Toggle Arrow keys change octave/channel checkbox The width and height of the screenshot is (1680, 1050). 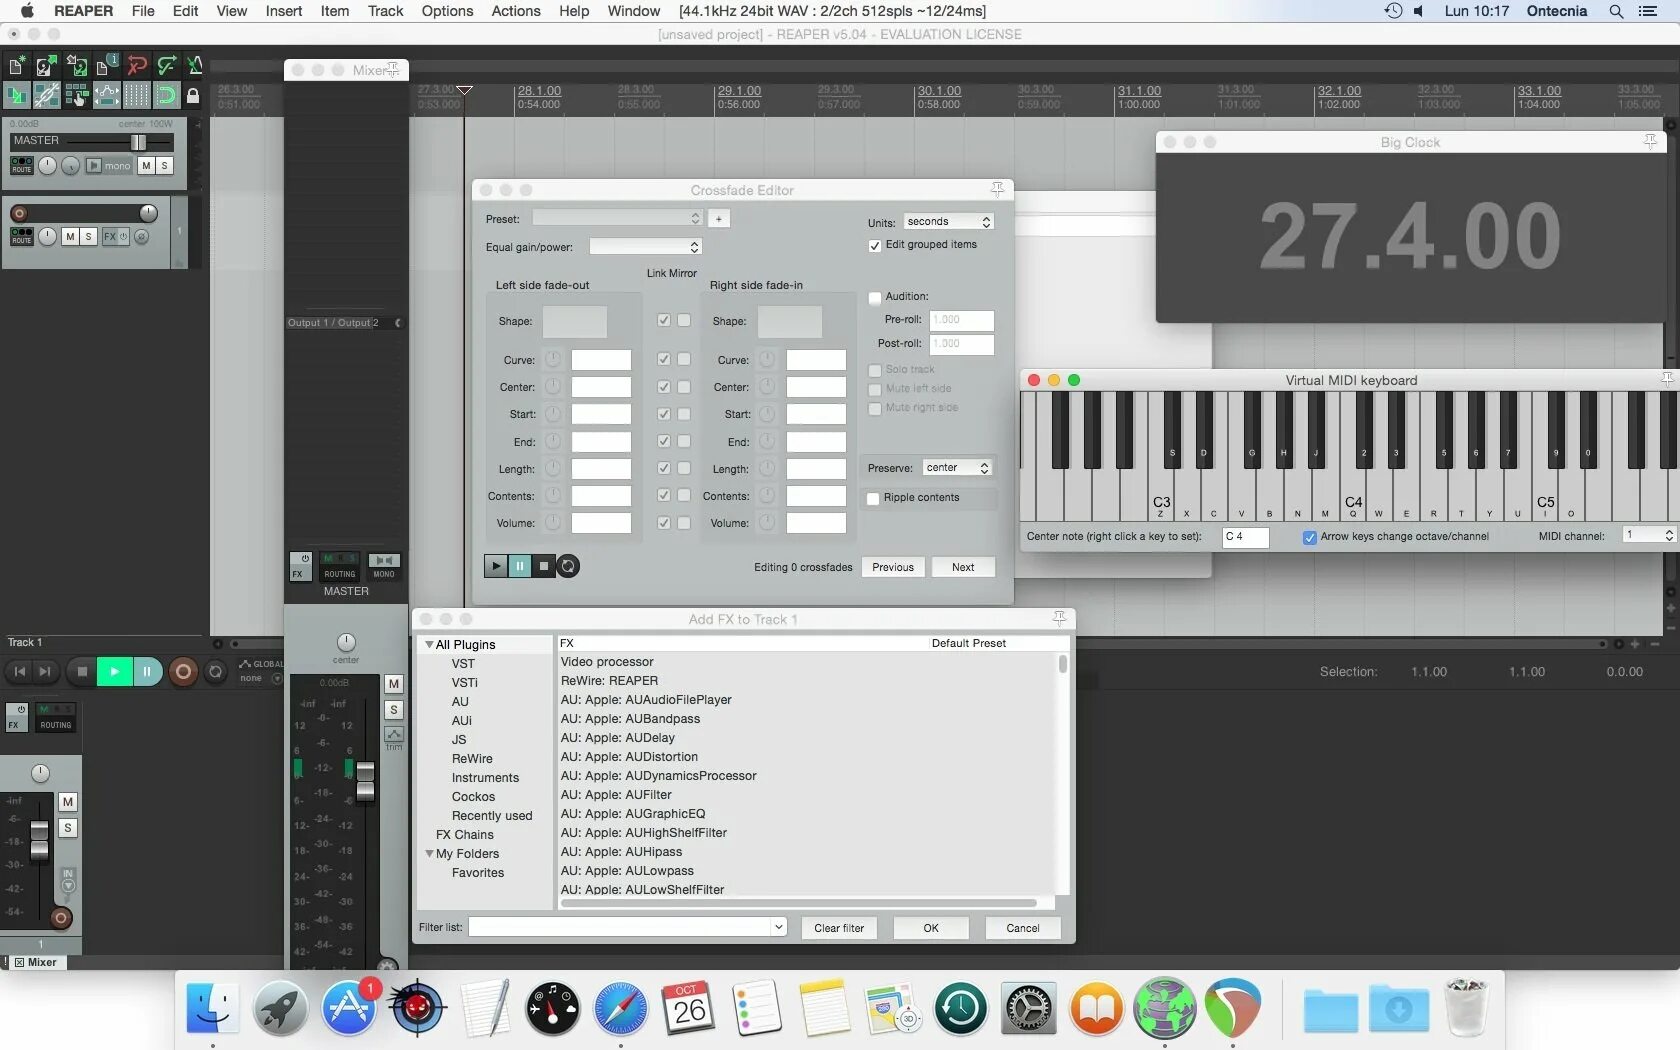(x=1309, y=537)
